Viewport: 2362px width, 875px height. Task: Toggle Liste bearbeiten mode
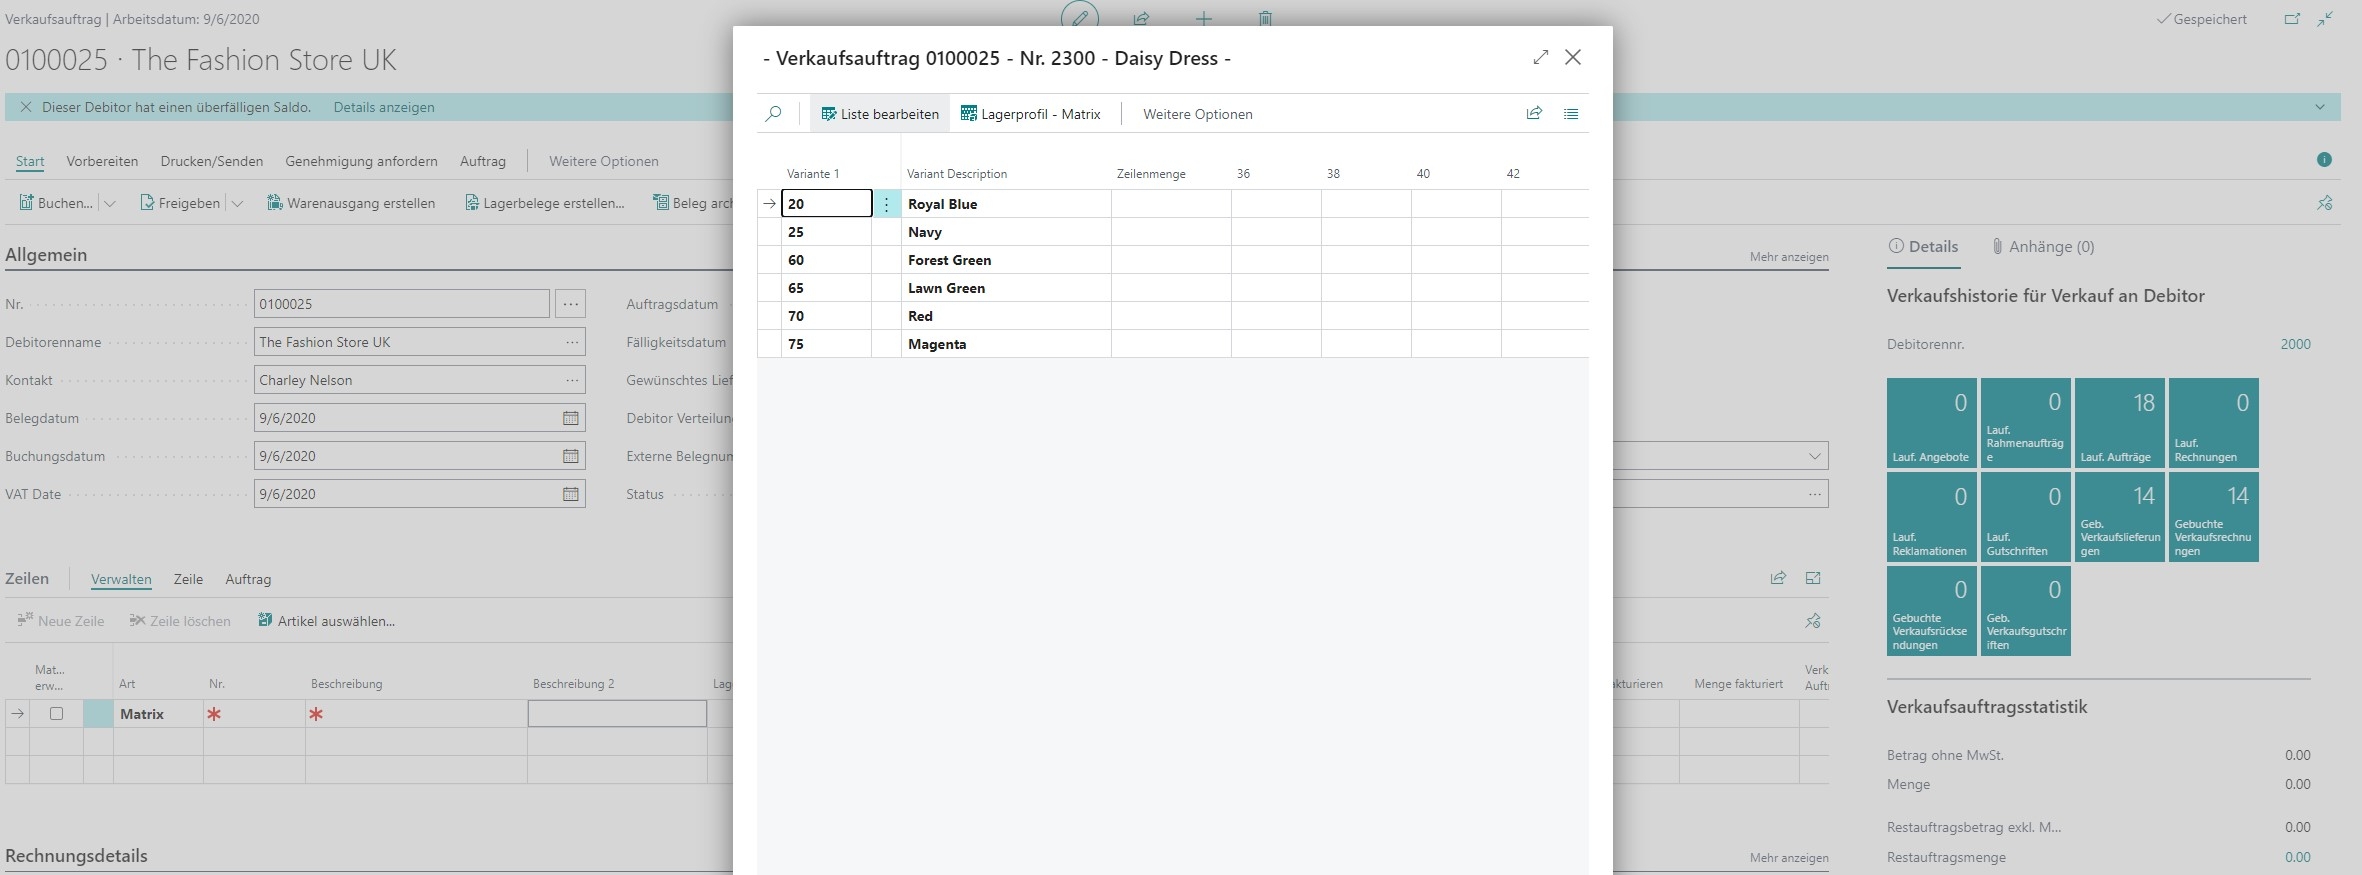pos(880,114)
